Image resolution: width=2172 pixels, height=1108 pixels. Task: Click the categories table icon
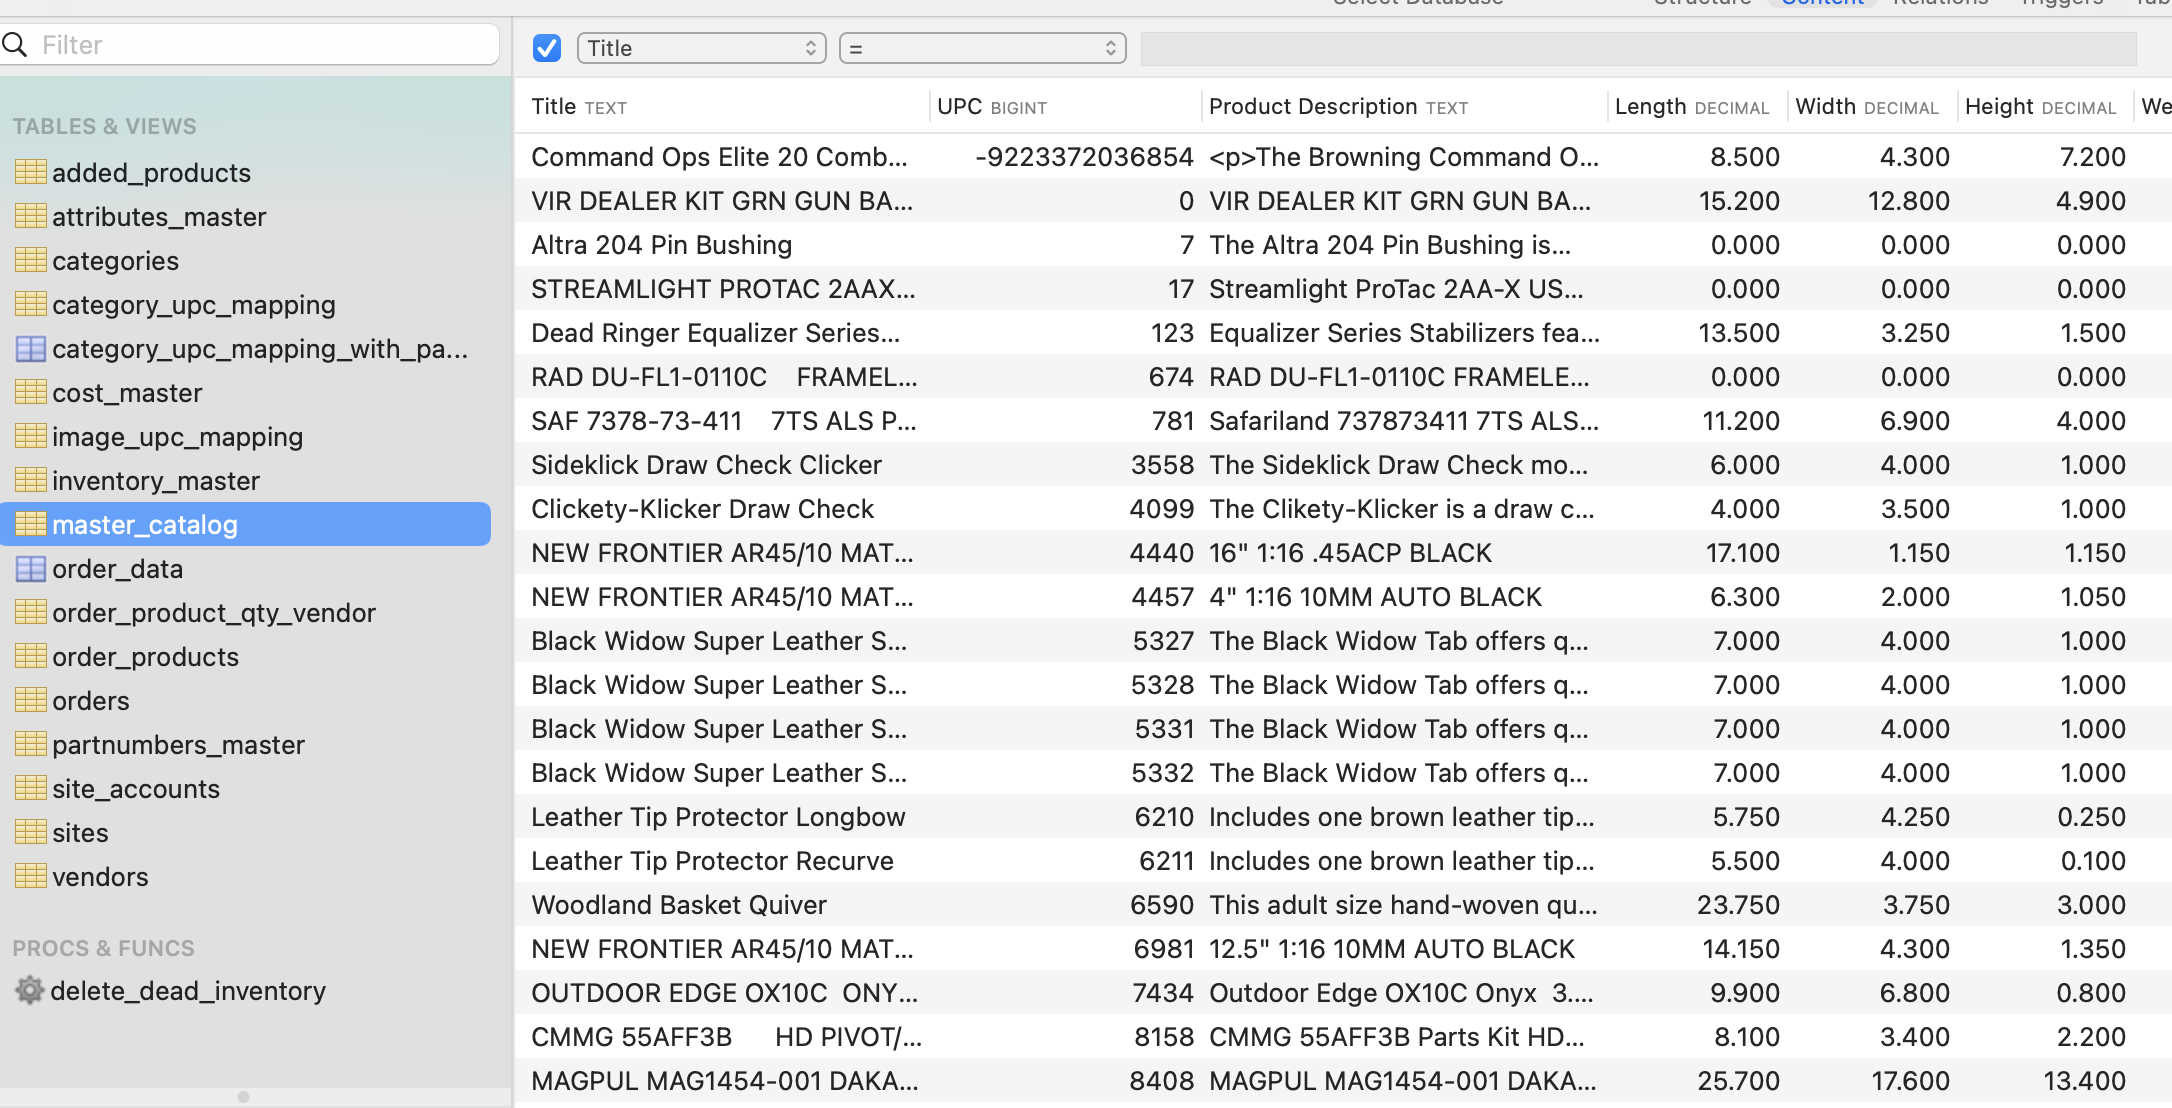(x=30, y=260)
